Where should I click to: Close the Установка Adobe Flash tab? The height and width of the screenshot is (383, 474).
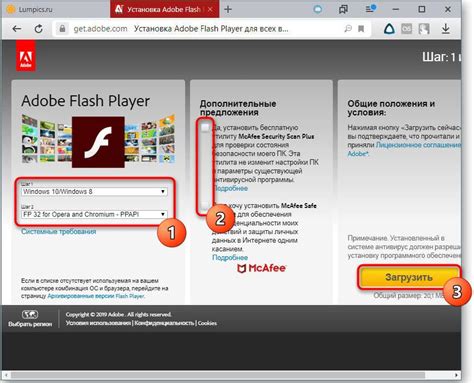click(x=210, y=9)
